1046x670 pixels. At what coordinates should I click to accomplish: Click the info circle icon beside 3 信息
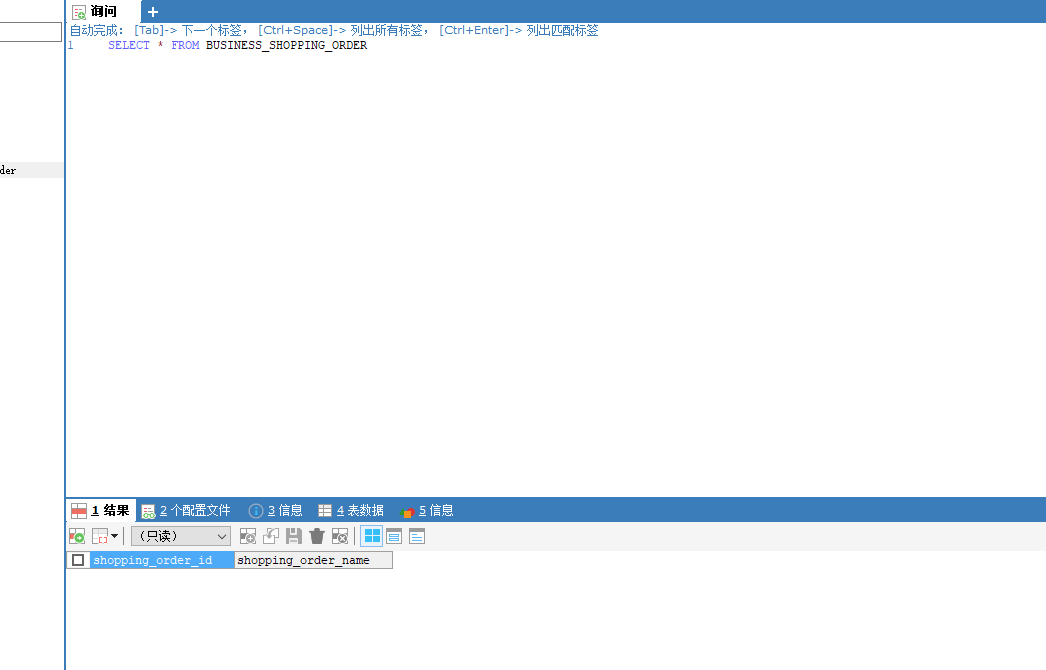click(x=255, y=510)
